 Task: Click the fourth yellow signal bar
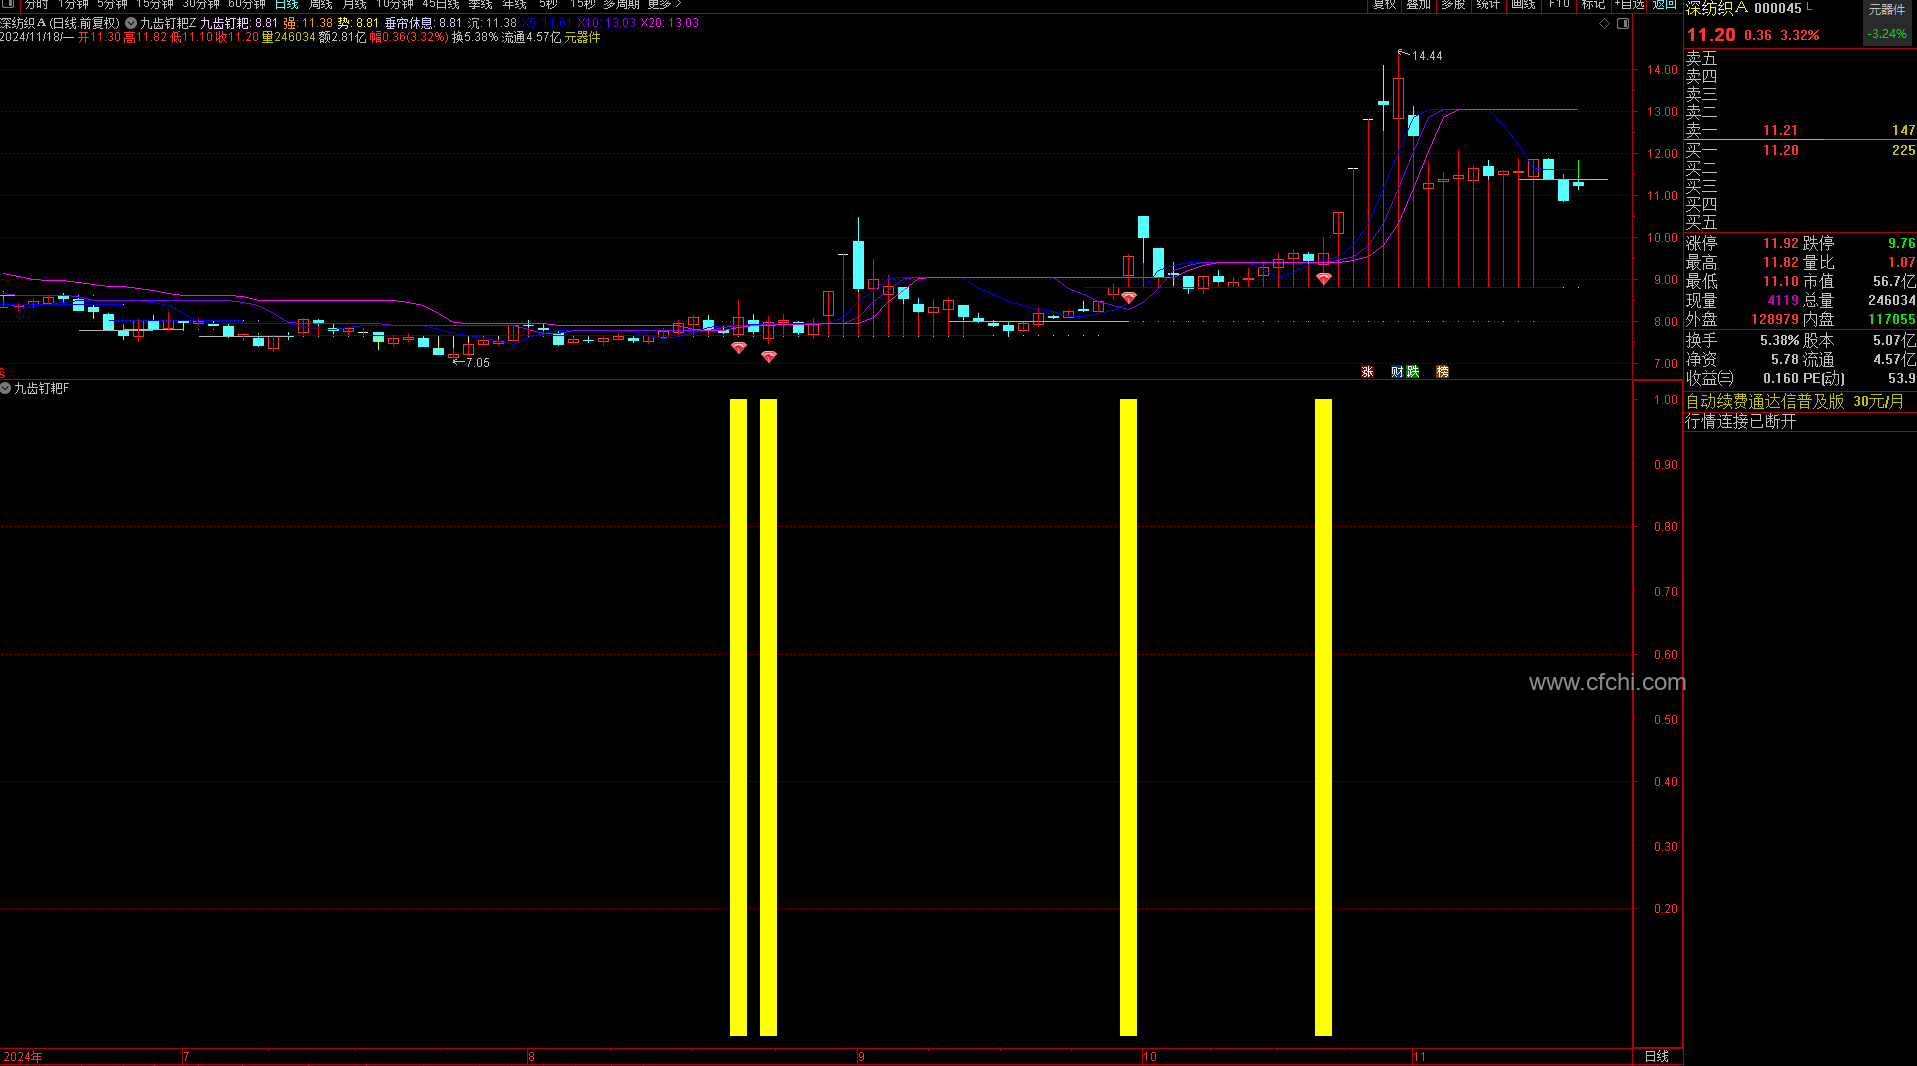[x=1324, y=717]
